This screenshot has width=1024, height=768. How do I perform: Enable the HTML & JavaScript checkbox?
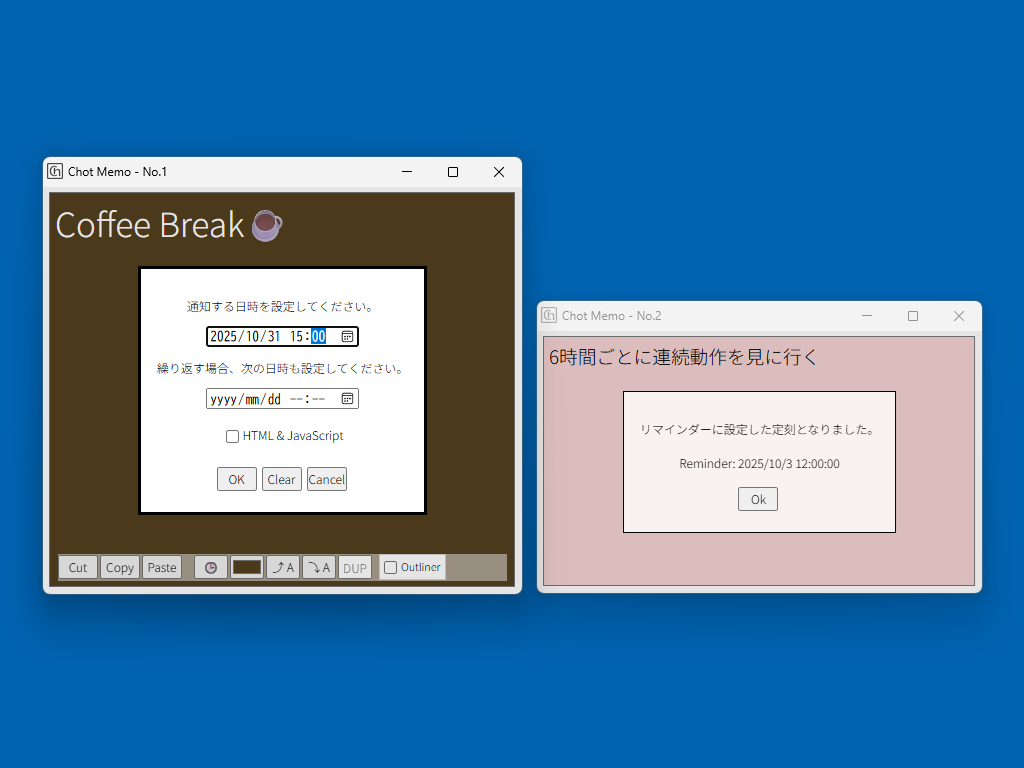pos(233,437)
